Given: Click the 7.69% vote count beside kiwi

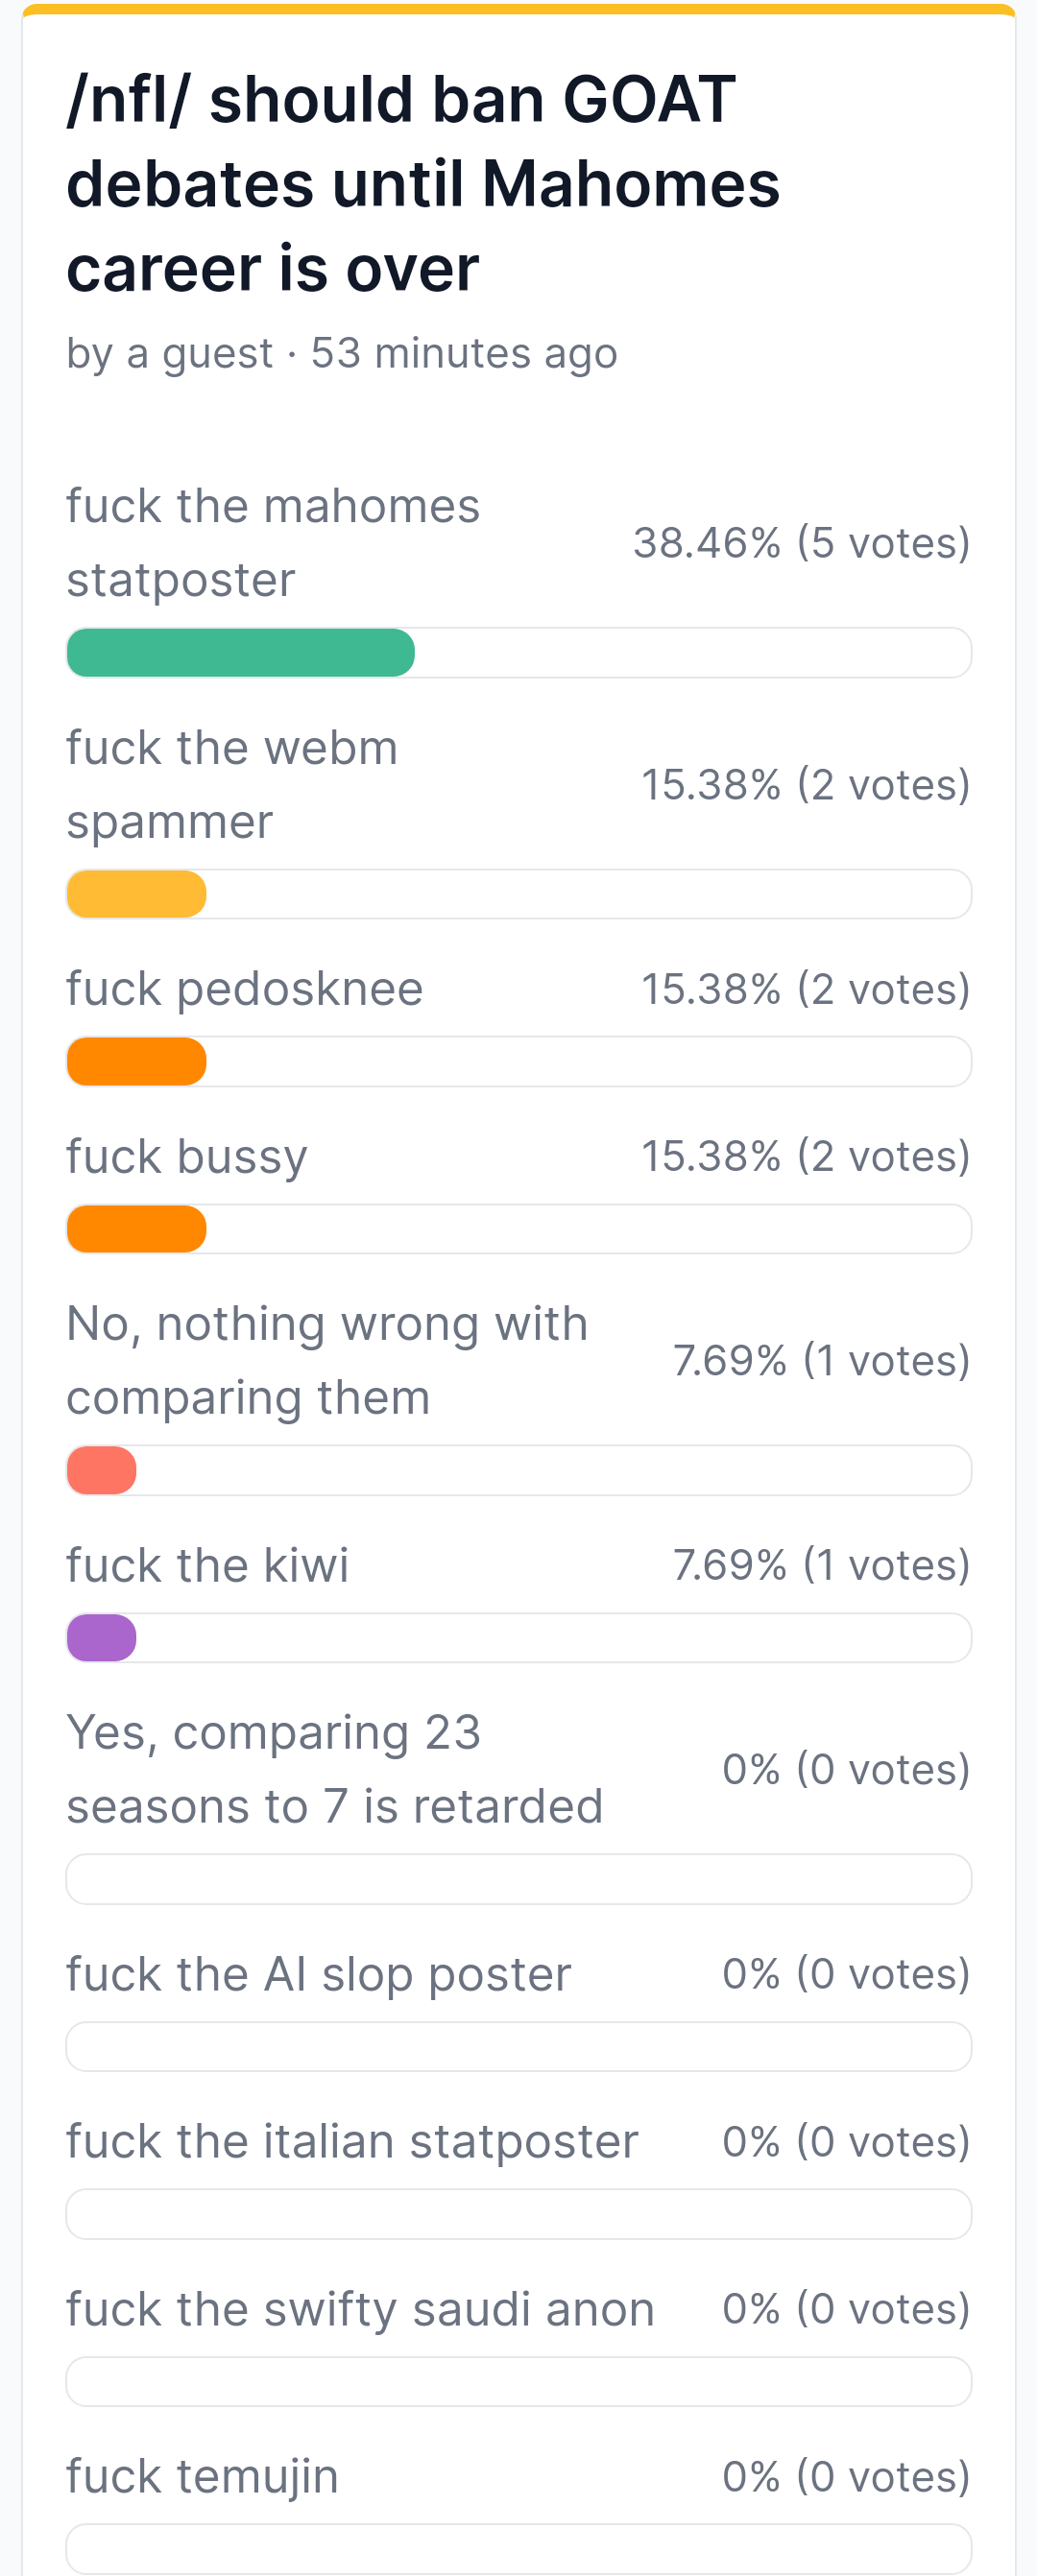Looking at the screenshot, I should 821,1565.
